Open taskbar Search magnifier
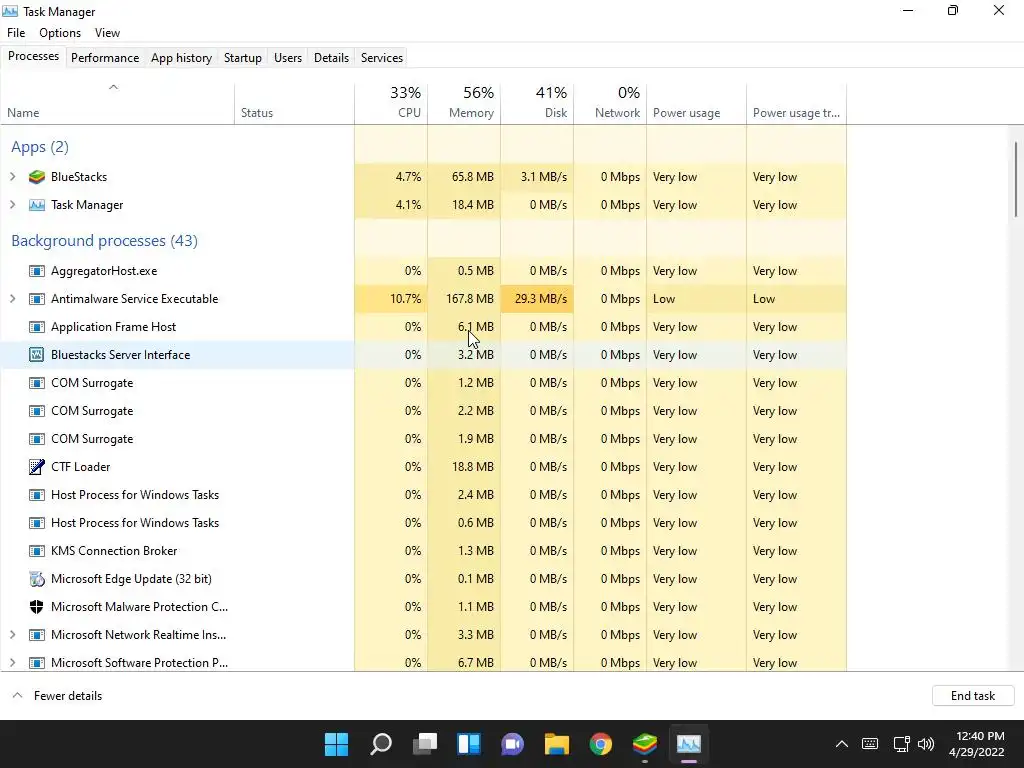Viewport: 1024px width, 768px height. (381, 744)
